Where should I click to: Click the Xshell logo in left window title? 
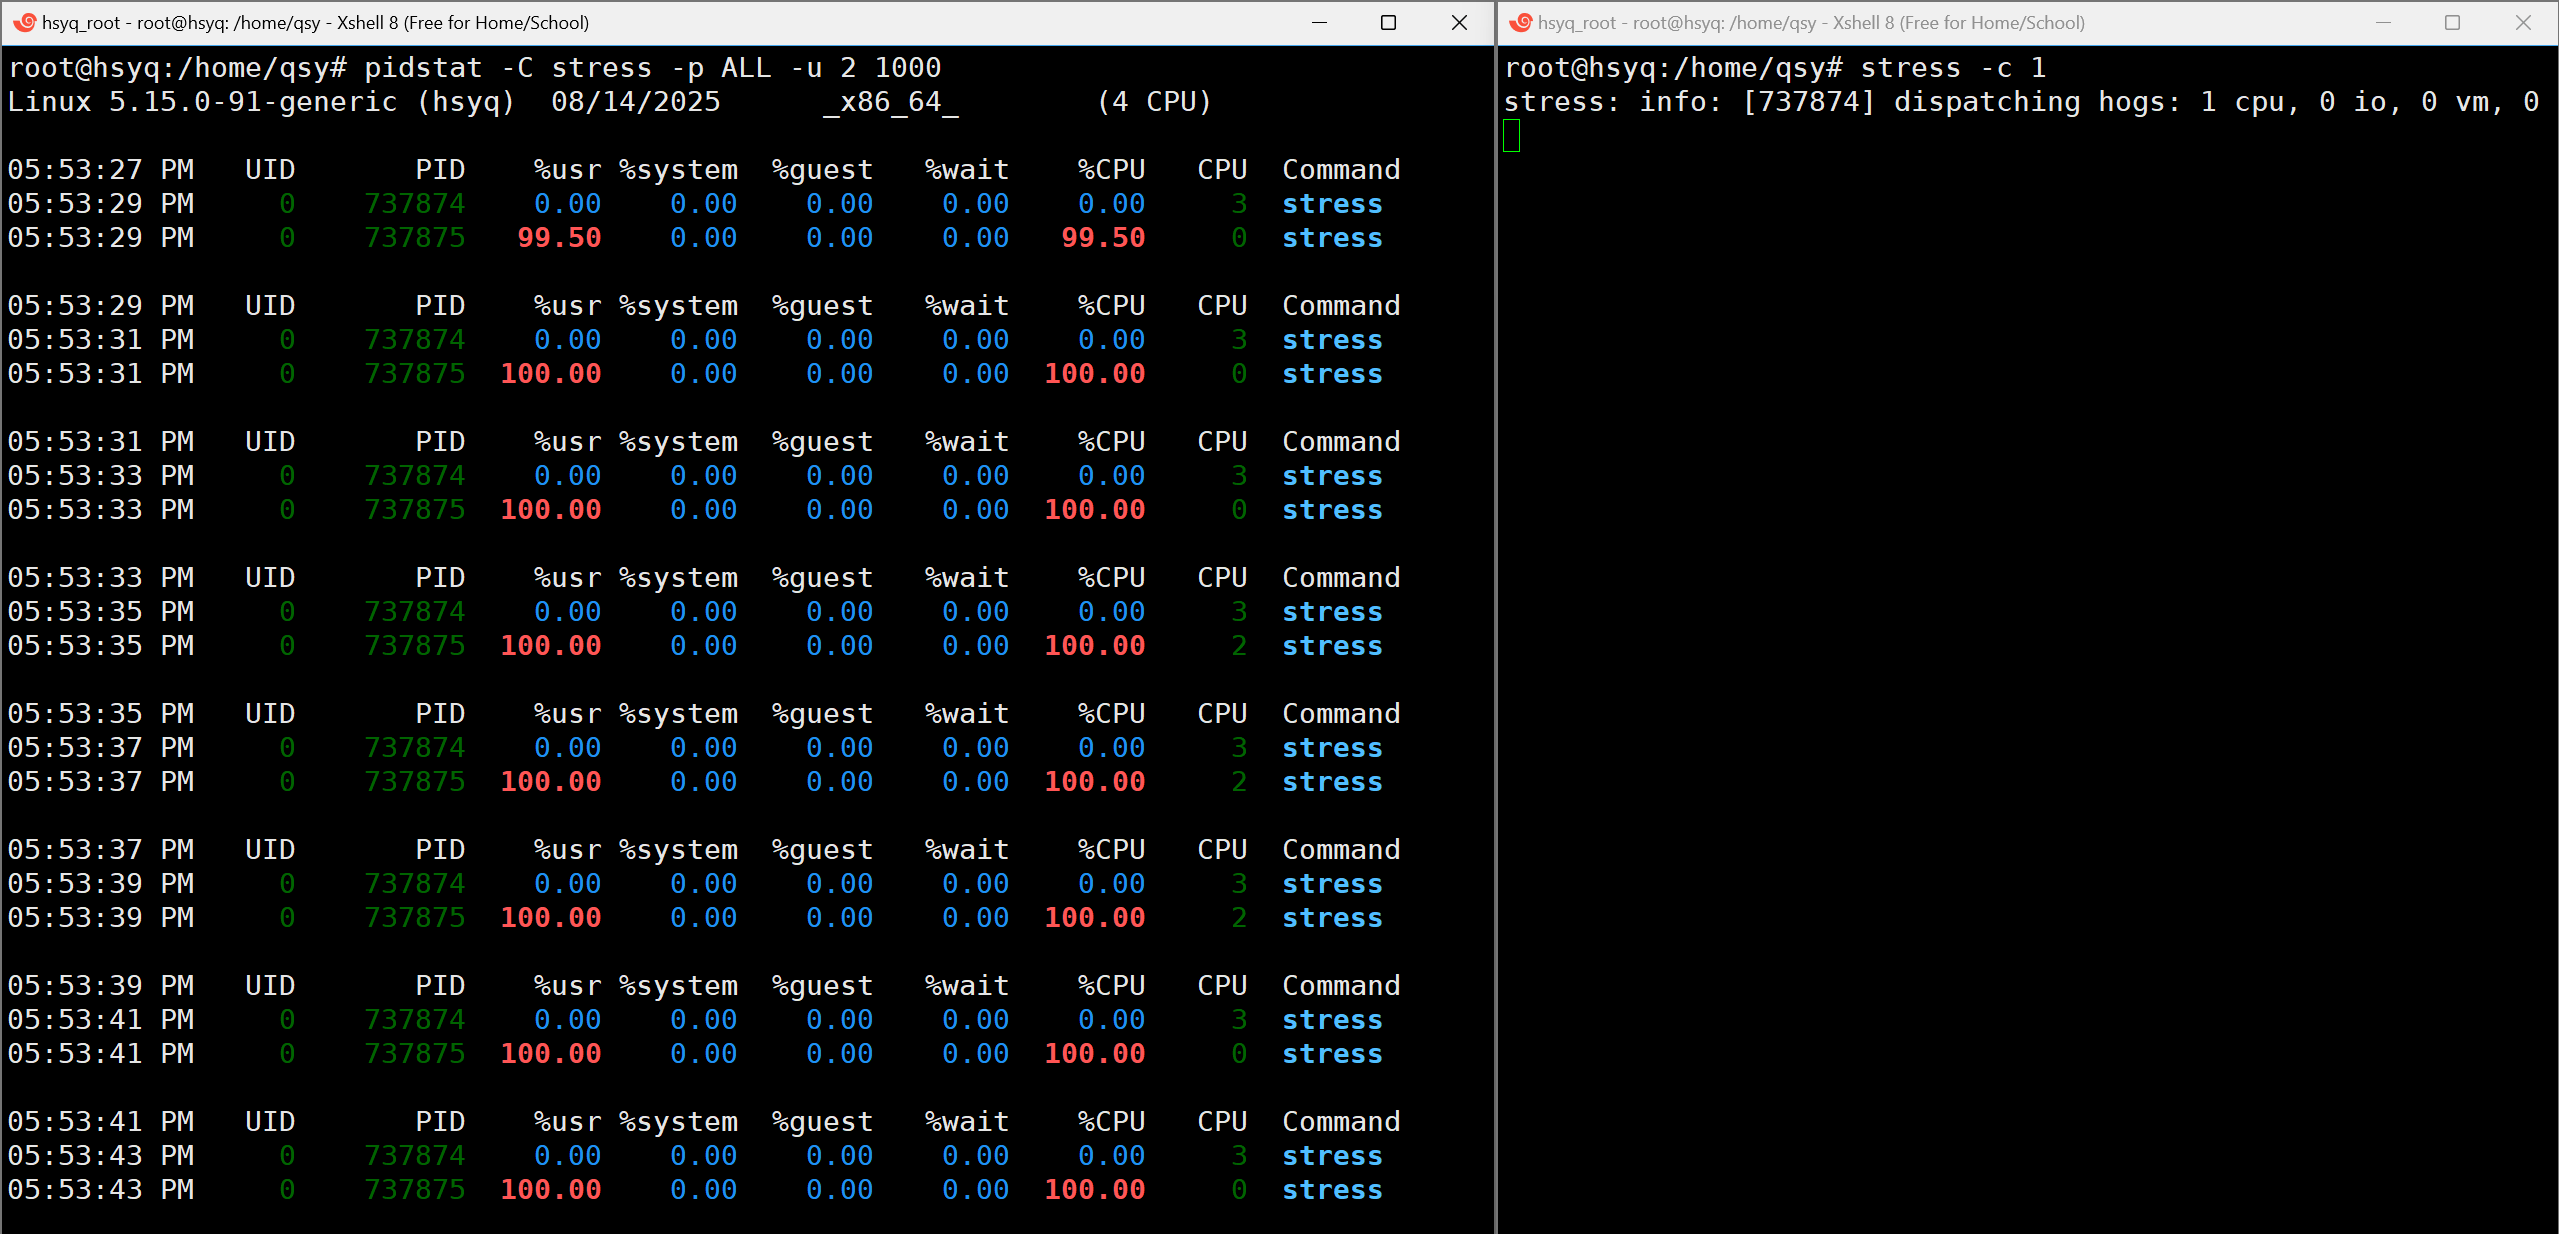coord(25,22)
